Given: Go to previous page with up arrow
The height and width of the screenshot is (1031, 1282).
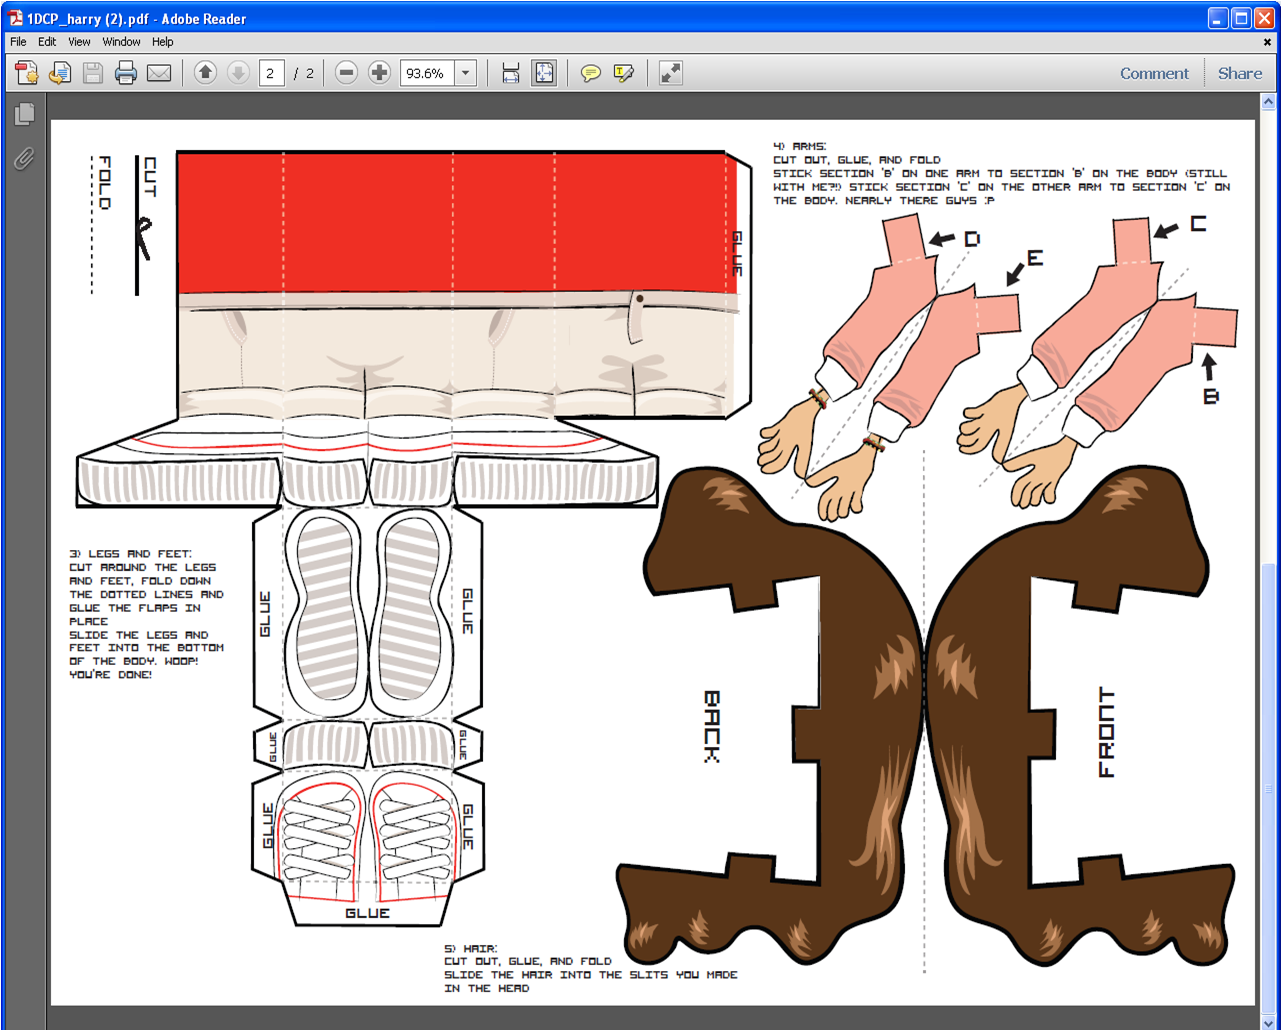Looking at the screenshot, I should pyautogui.click(x=205, y=73).
